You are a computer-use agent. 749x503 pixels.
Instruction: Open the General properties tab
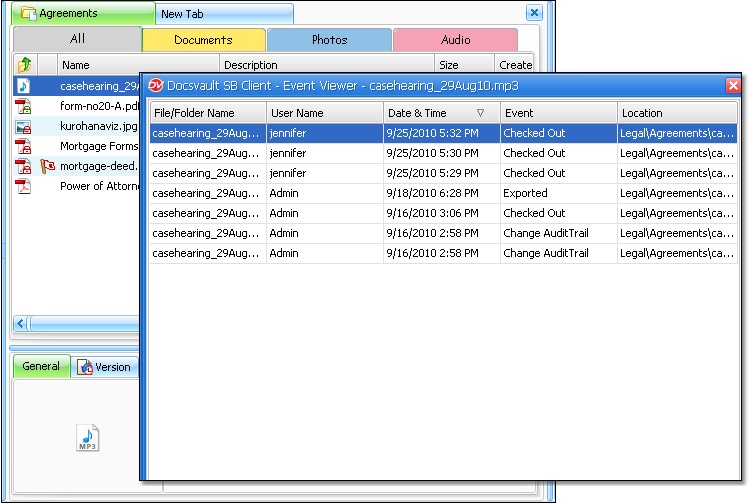tap(41, 366)
